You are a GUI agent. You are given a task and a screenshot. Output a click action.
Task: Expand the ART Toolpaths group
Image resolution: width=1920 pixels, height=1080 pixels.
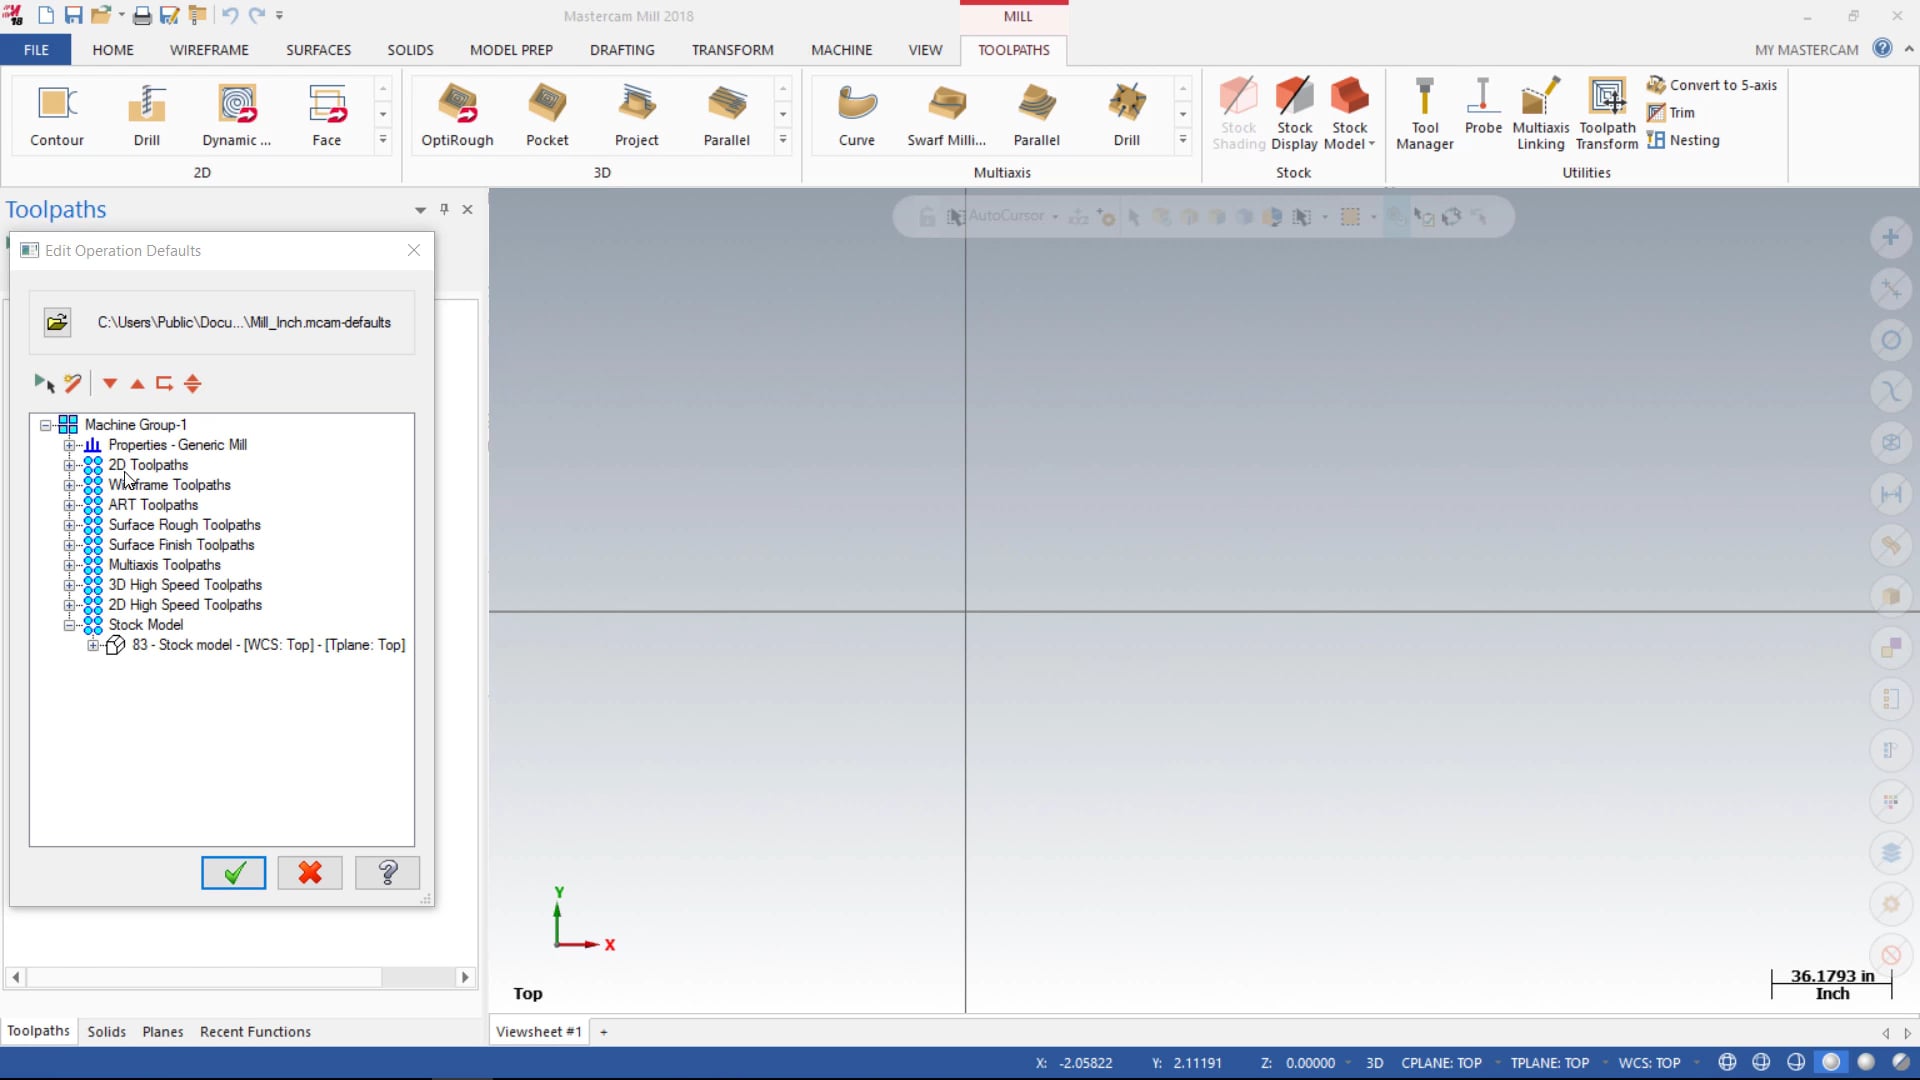(69, 505)
